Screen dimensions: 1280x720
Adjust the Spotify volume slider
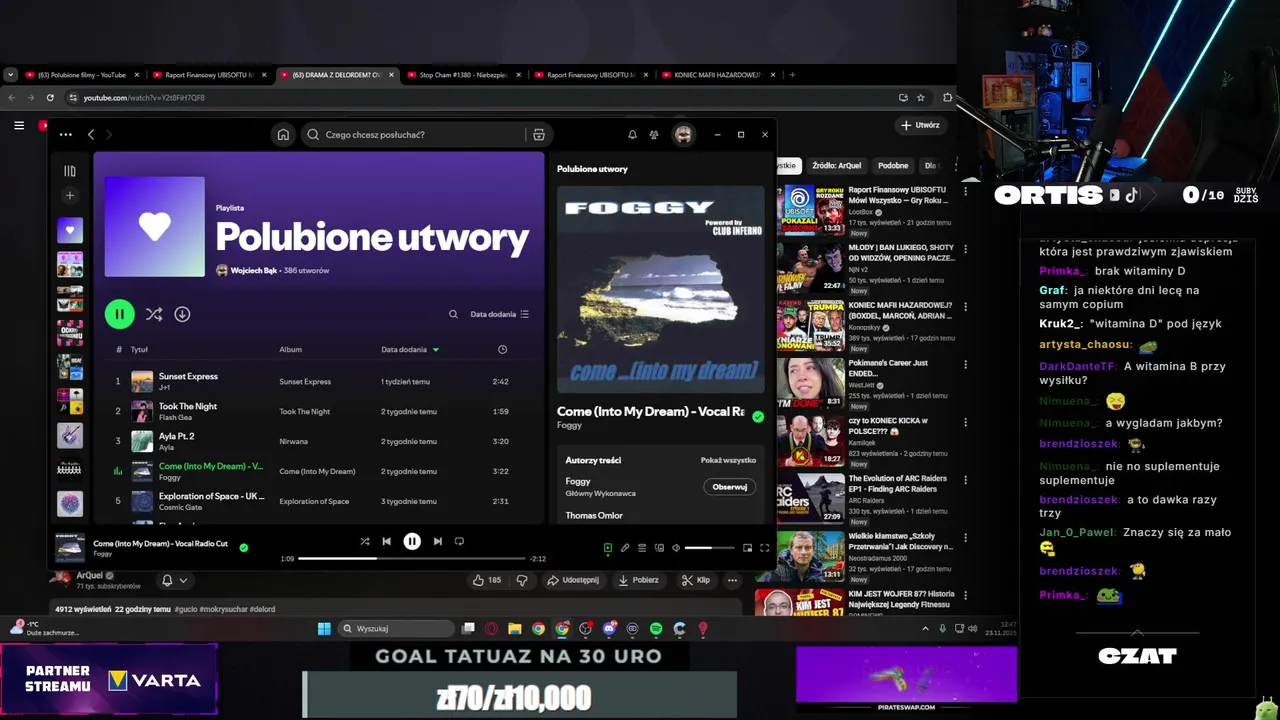[x=711, y=548]
